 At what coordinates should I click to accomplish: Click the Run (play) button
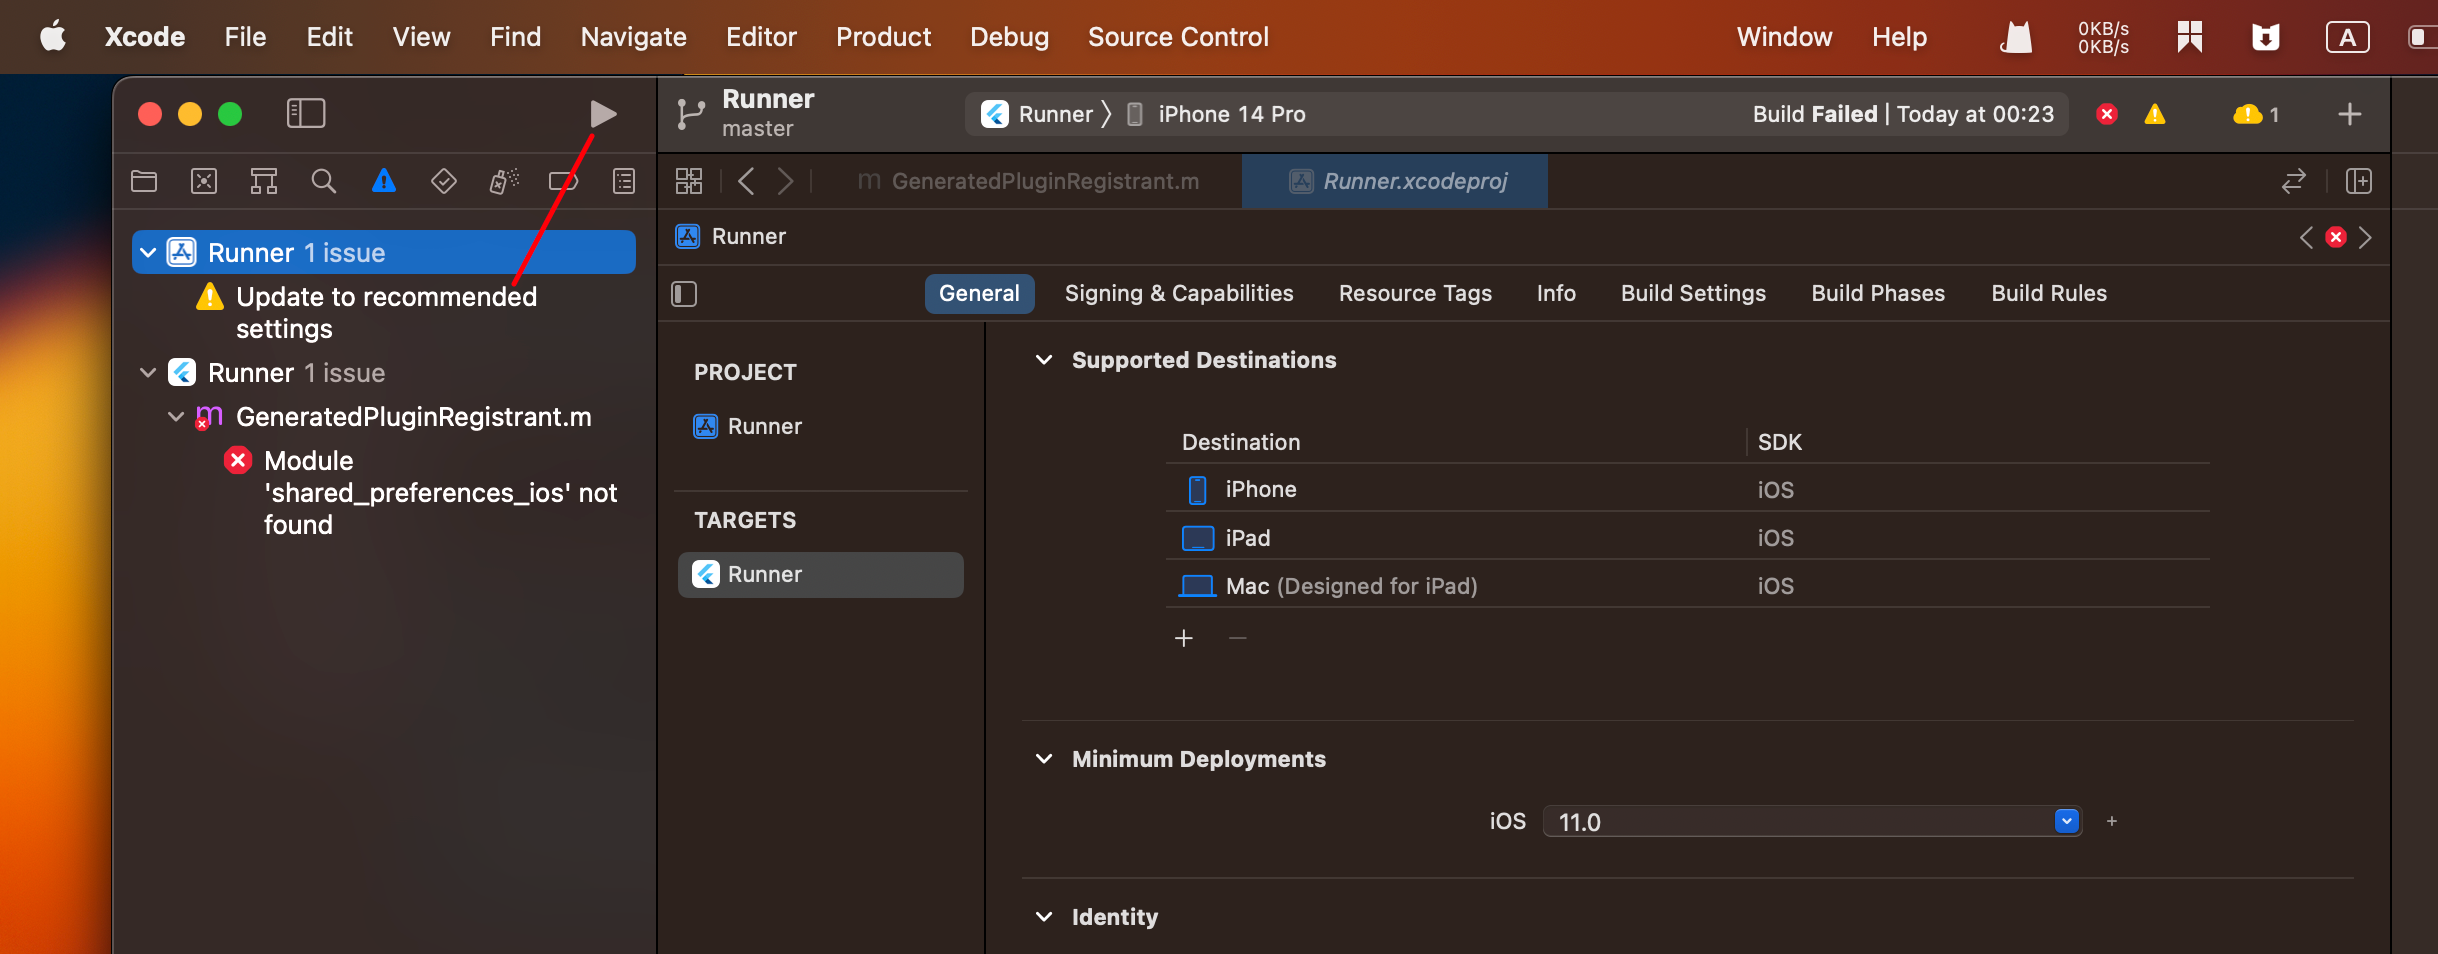tap(602, 114)
